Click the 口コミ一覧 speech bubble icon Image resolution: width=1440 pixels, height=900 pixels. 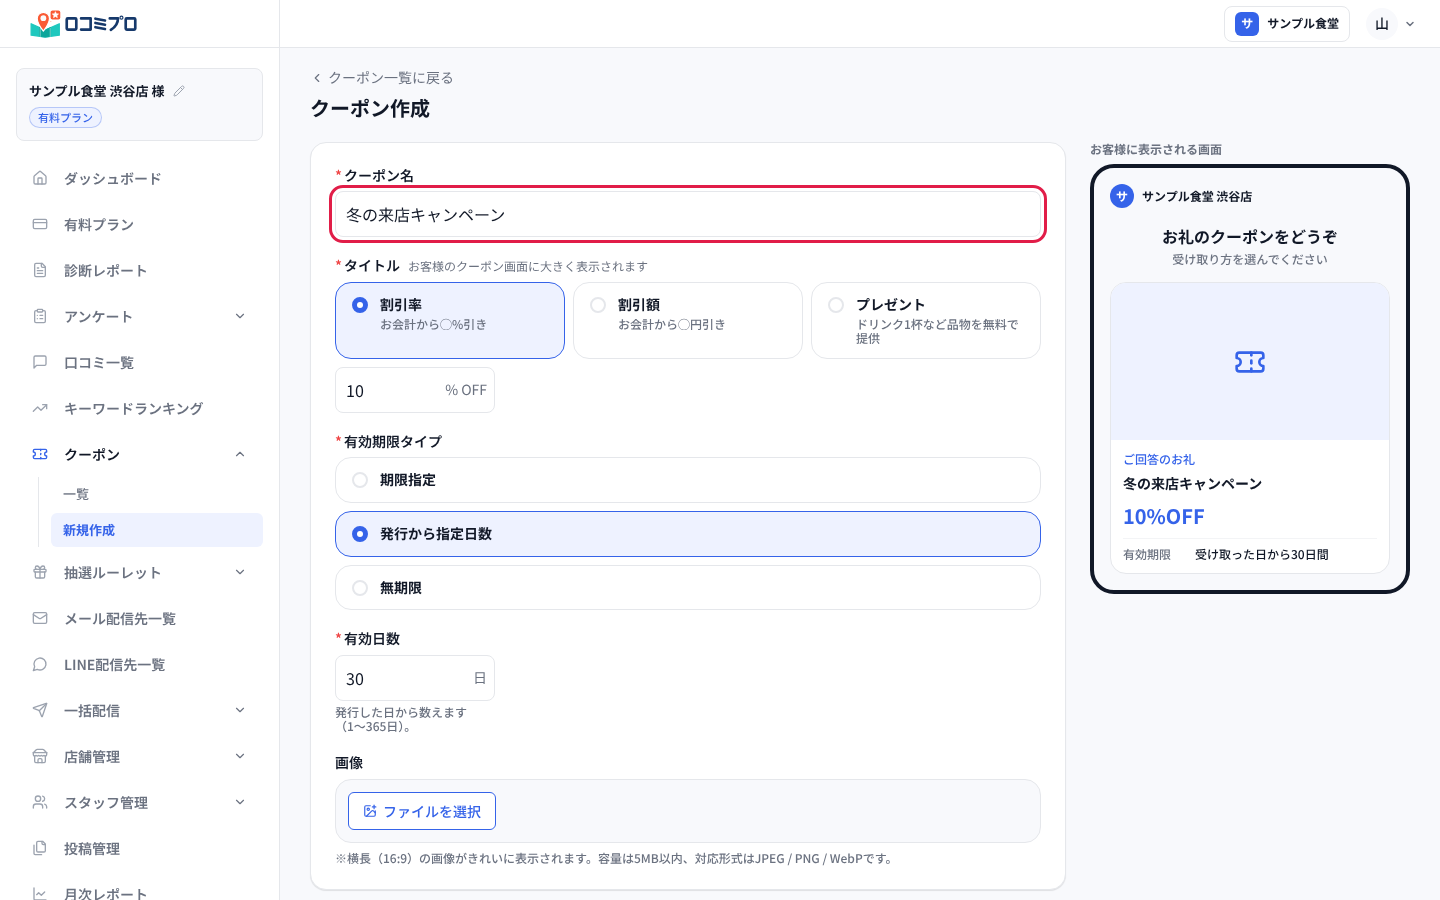point(40,362)
